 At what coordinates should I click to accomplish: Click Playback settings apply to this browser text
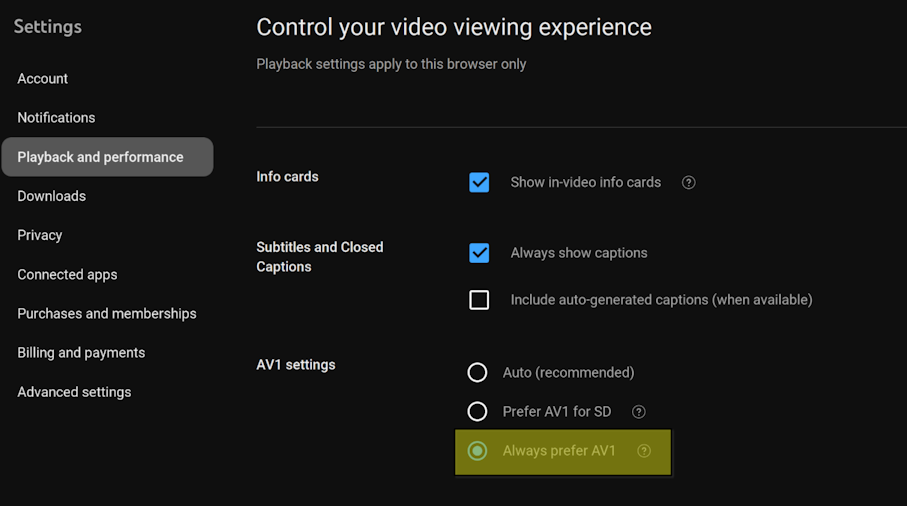391,64
